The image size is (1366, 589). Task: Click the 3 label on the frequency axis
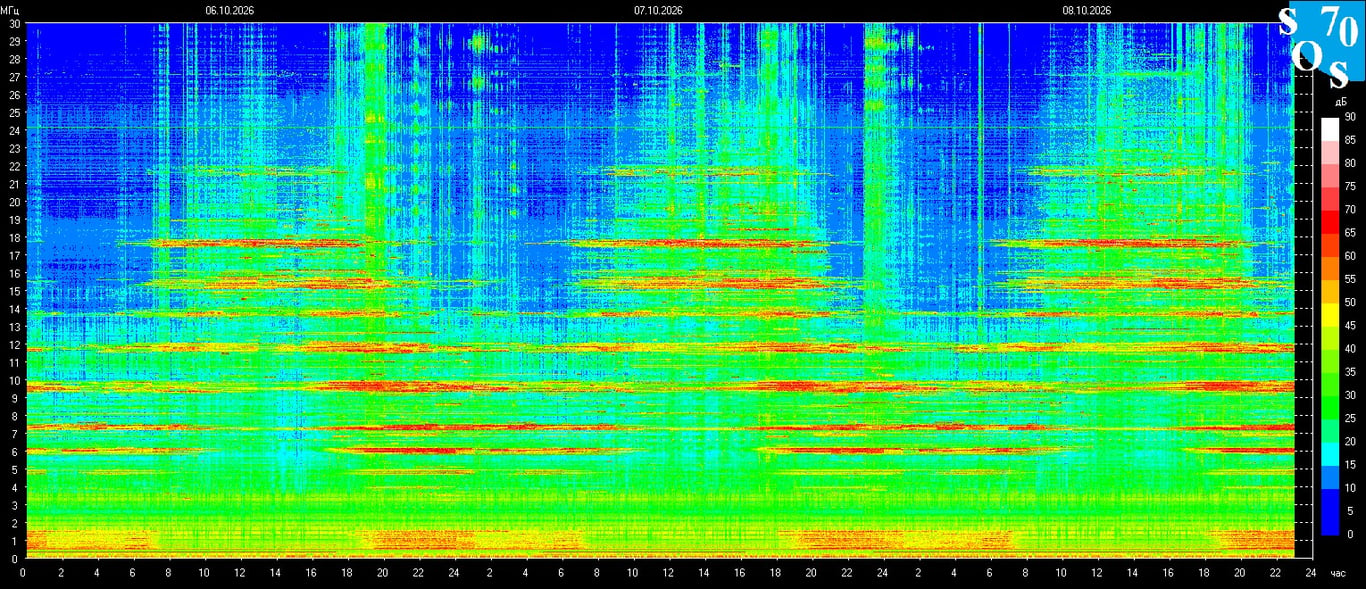17,505
